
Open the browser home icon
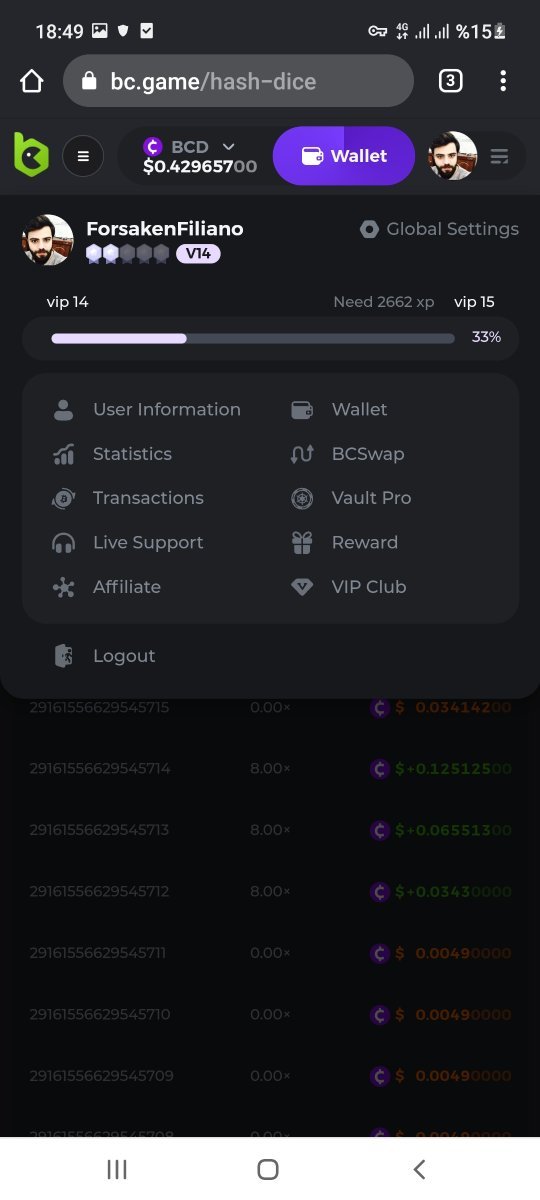pyautogui.click(x=32, y=81)
